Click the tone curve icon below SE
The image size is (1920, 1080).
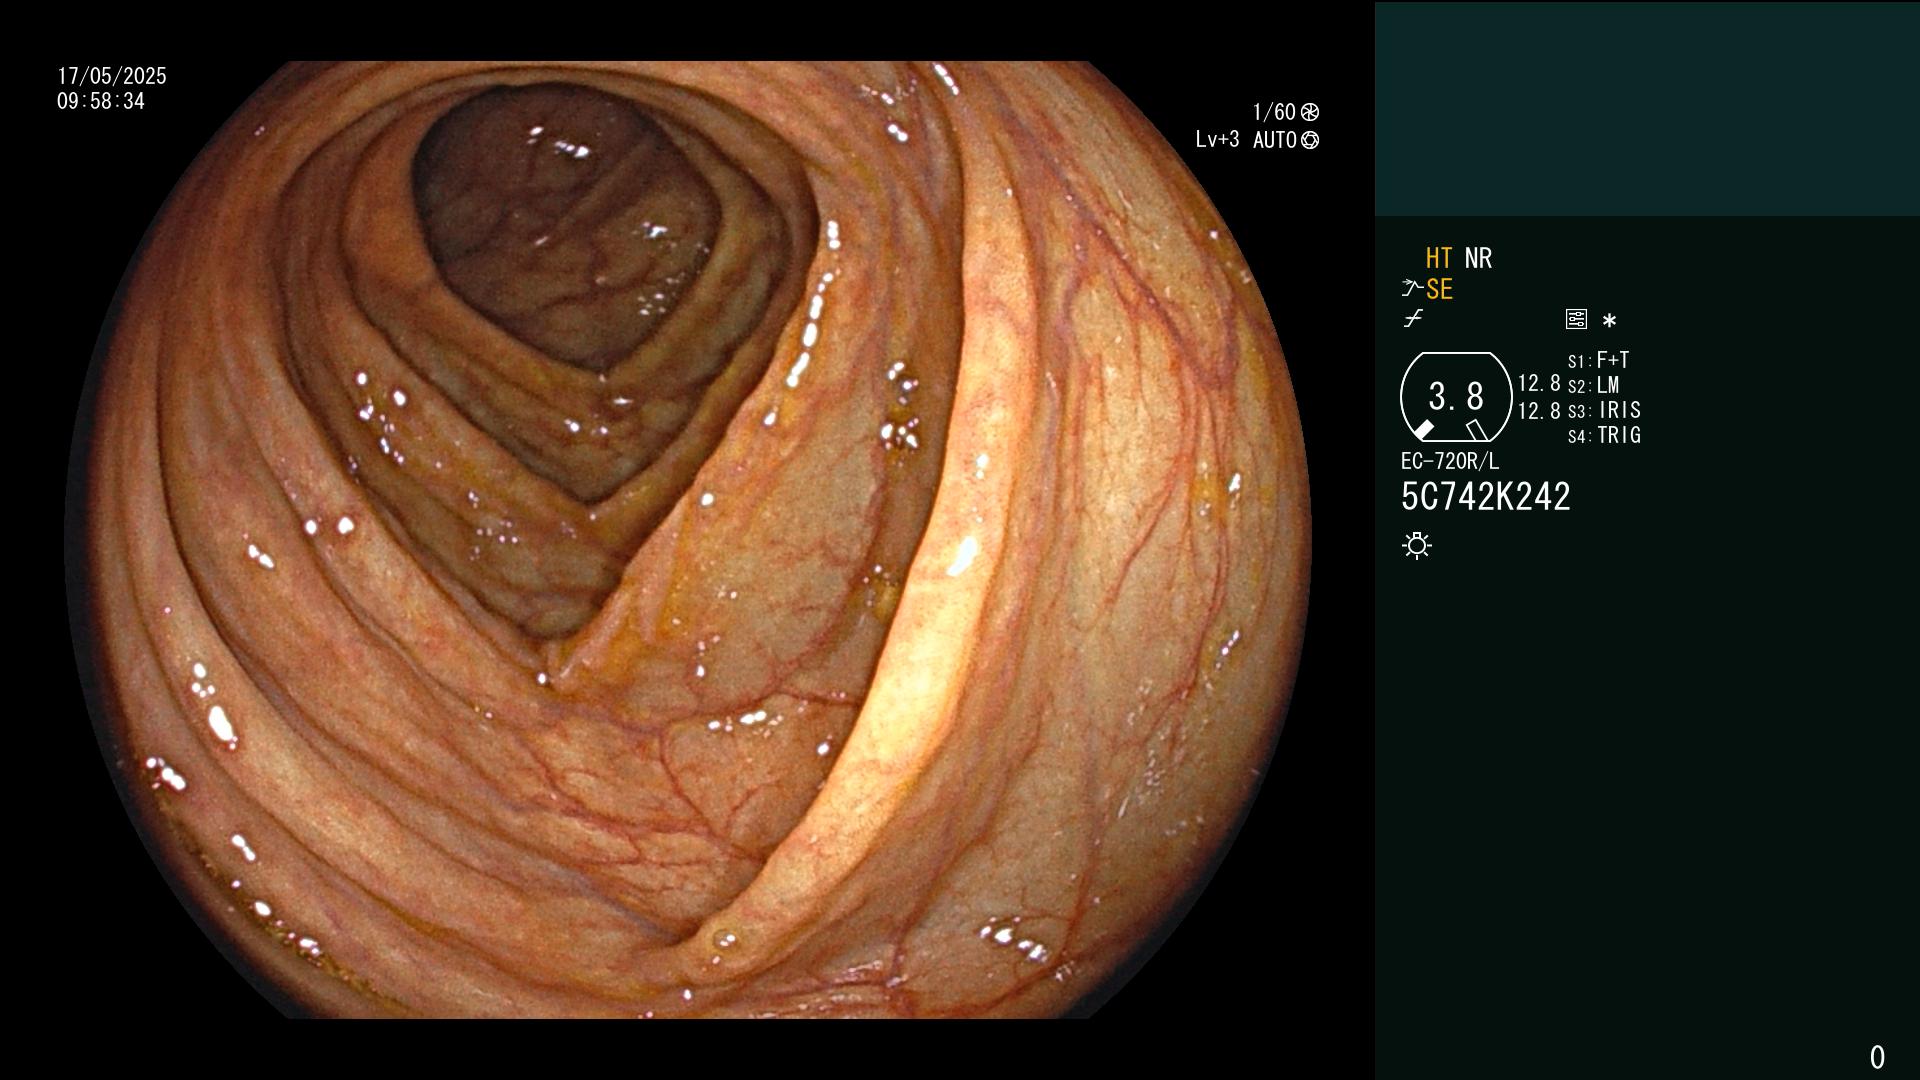pyautogui.click(x=1413, y=319)
